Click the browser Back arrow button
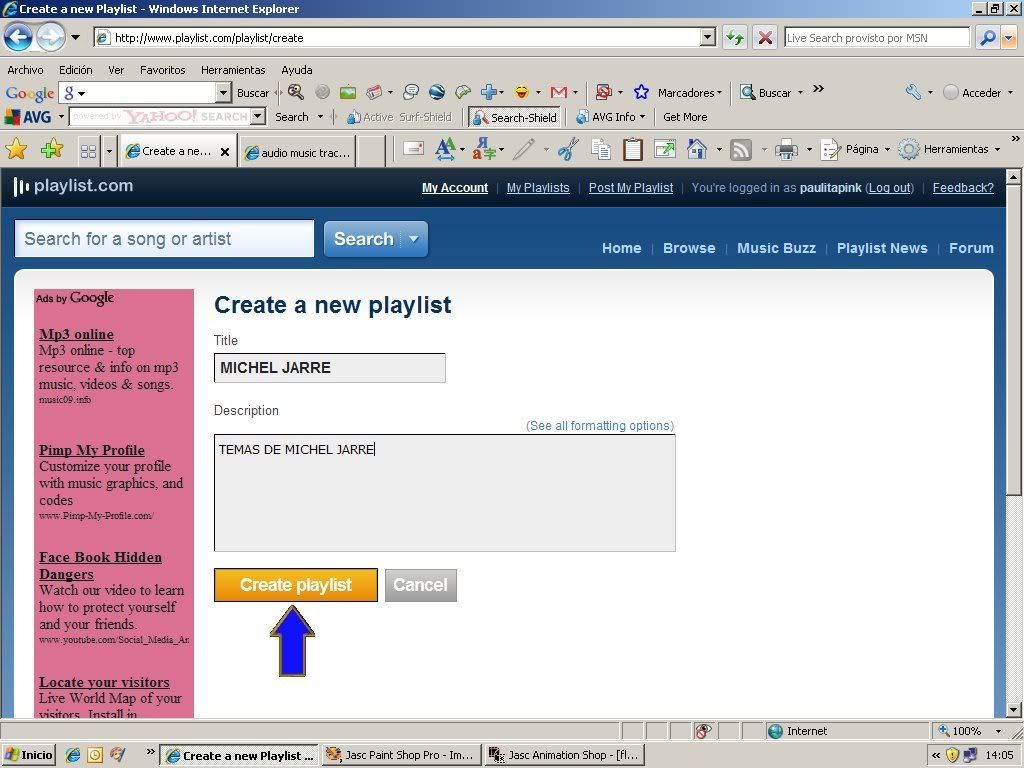This screenshot has height=768, width=1024. point(18,38)
